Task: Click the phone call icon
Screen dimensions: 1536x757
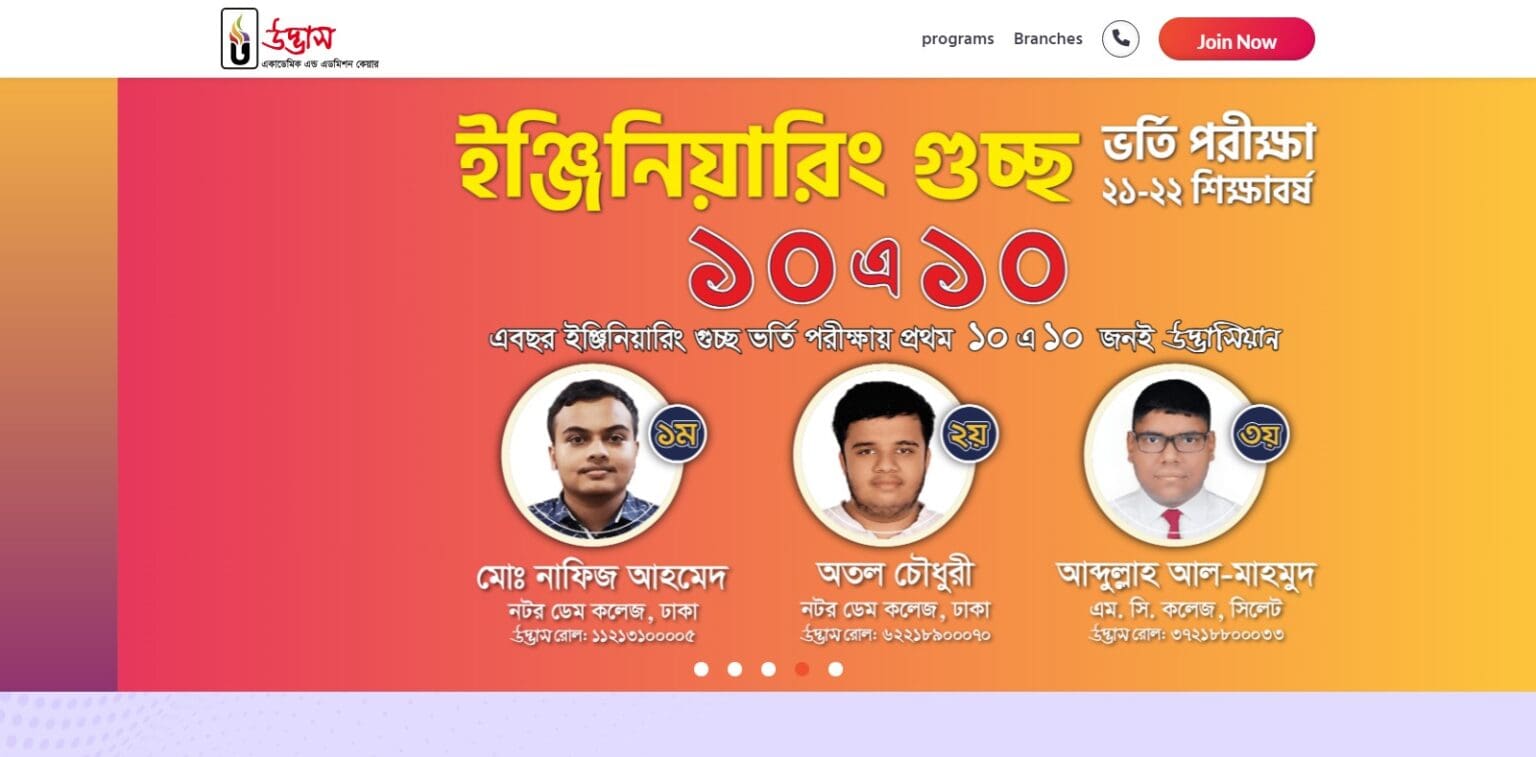Action: coord(1120,39)
